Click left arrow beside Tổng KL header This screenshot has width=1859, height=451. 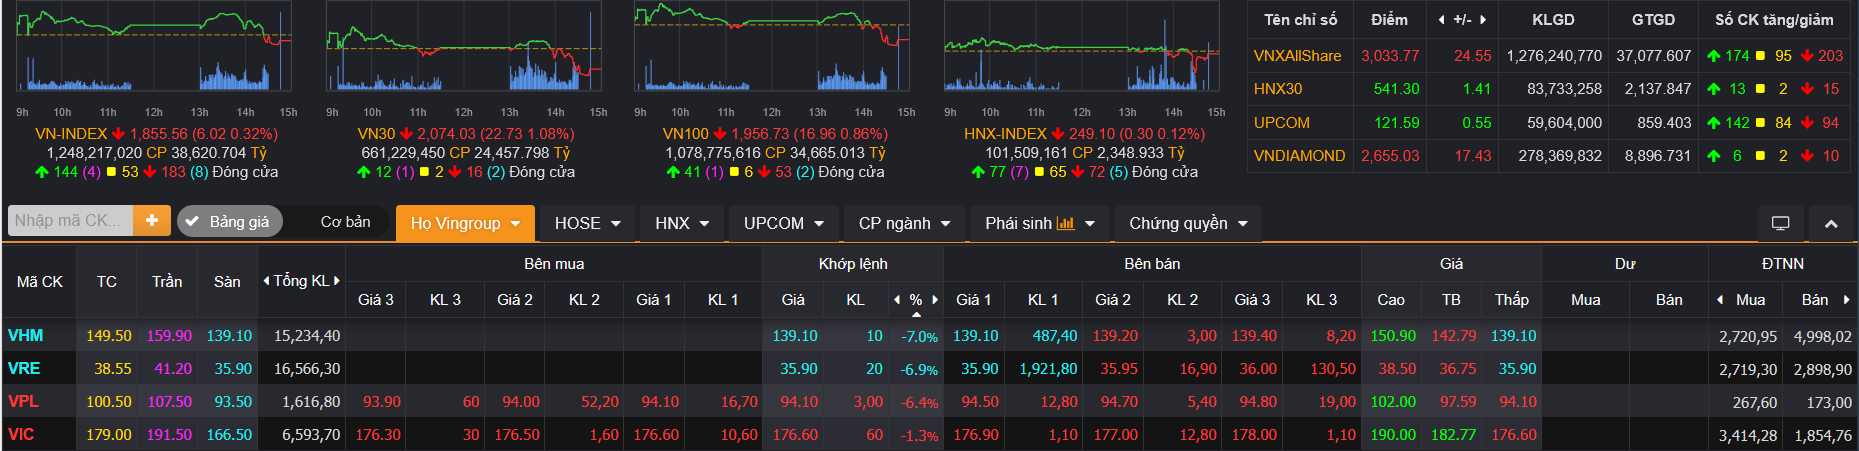266,281
